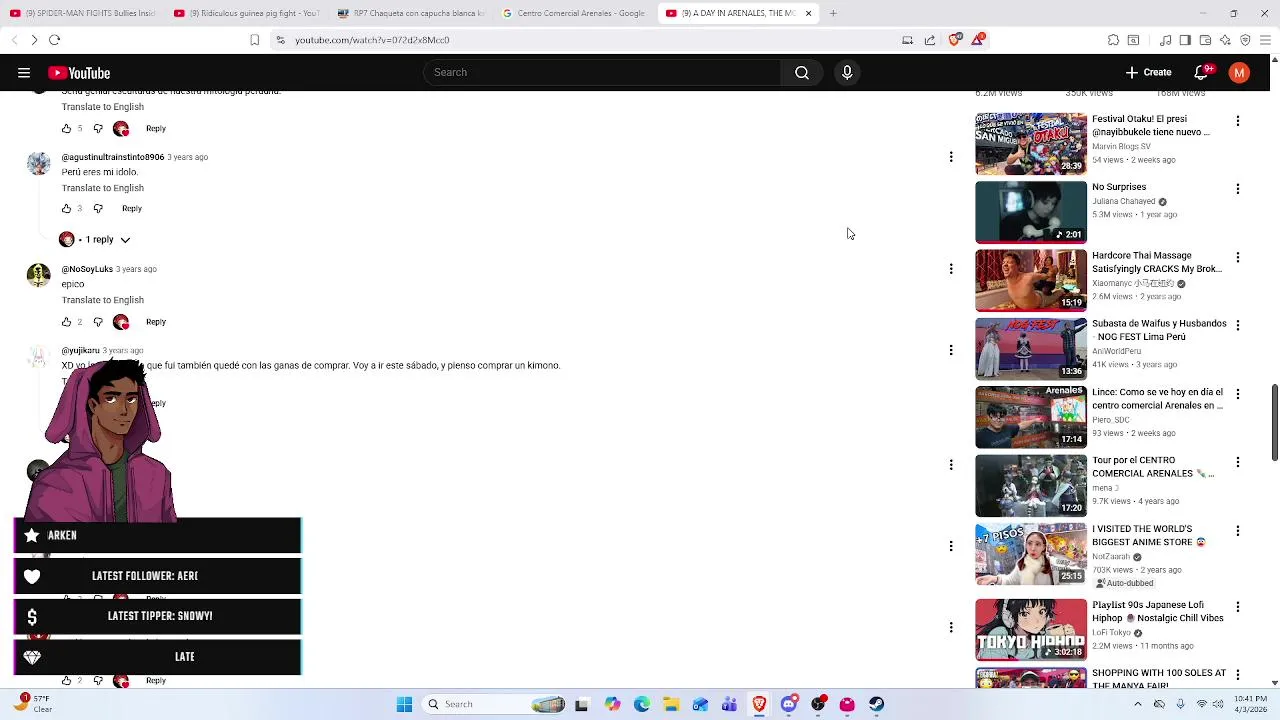The width and height of the screenshot is (1280, 720).
Task: Open the Festival Otaku video thumbnail
Action: (1031, 144)
